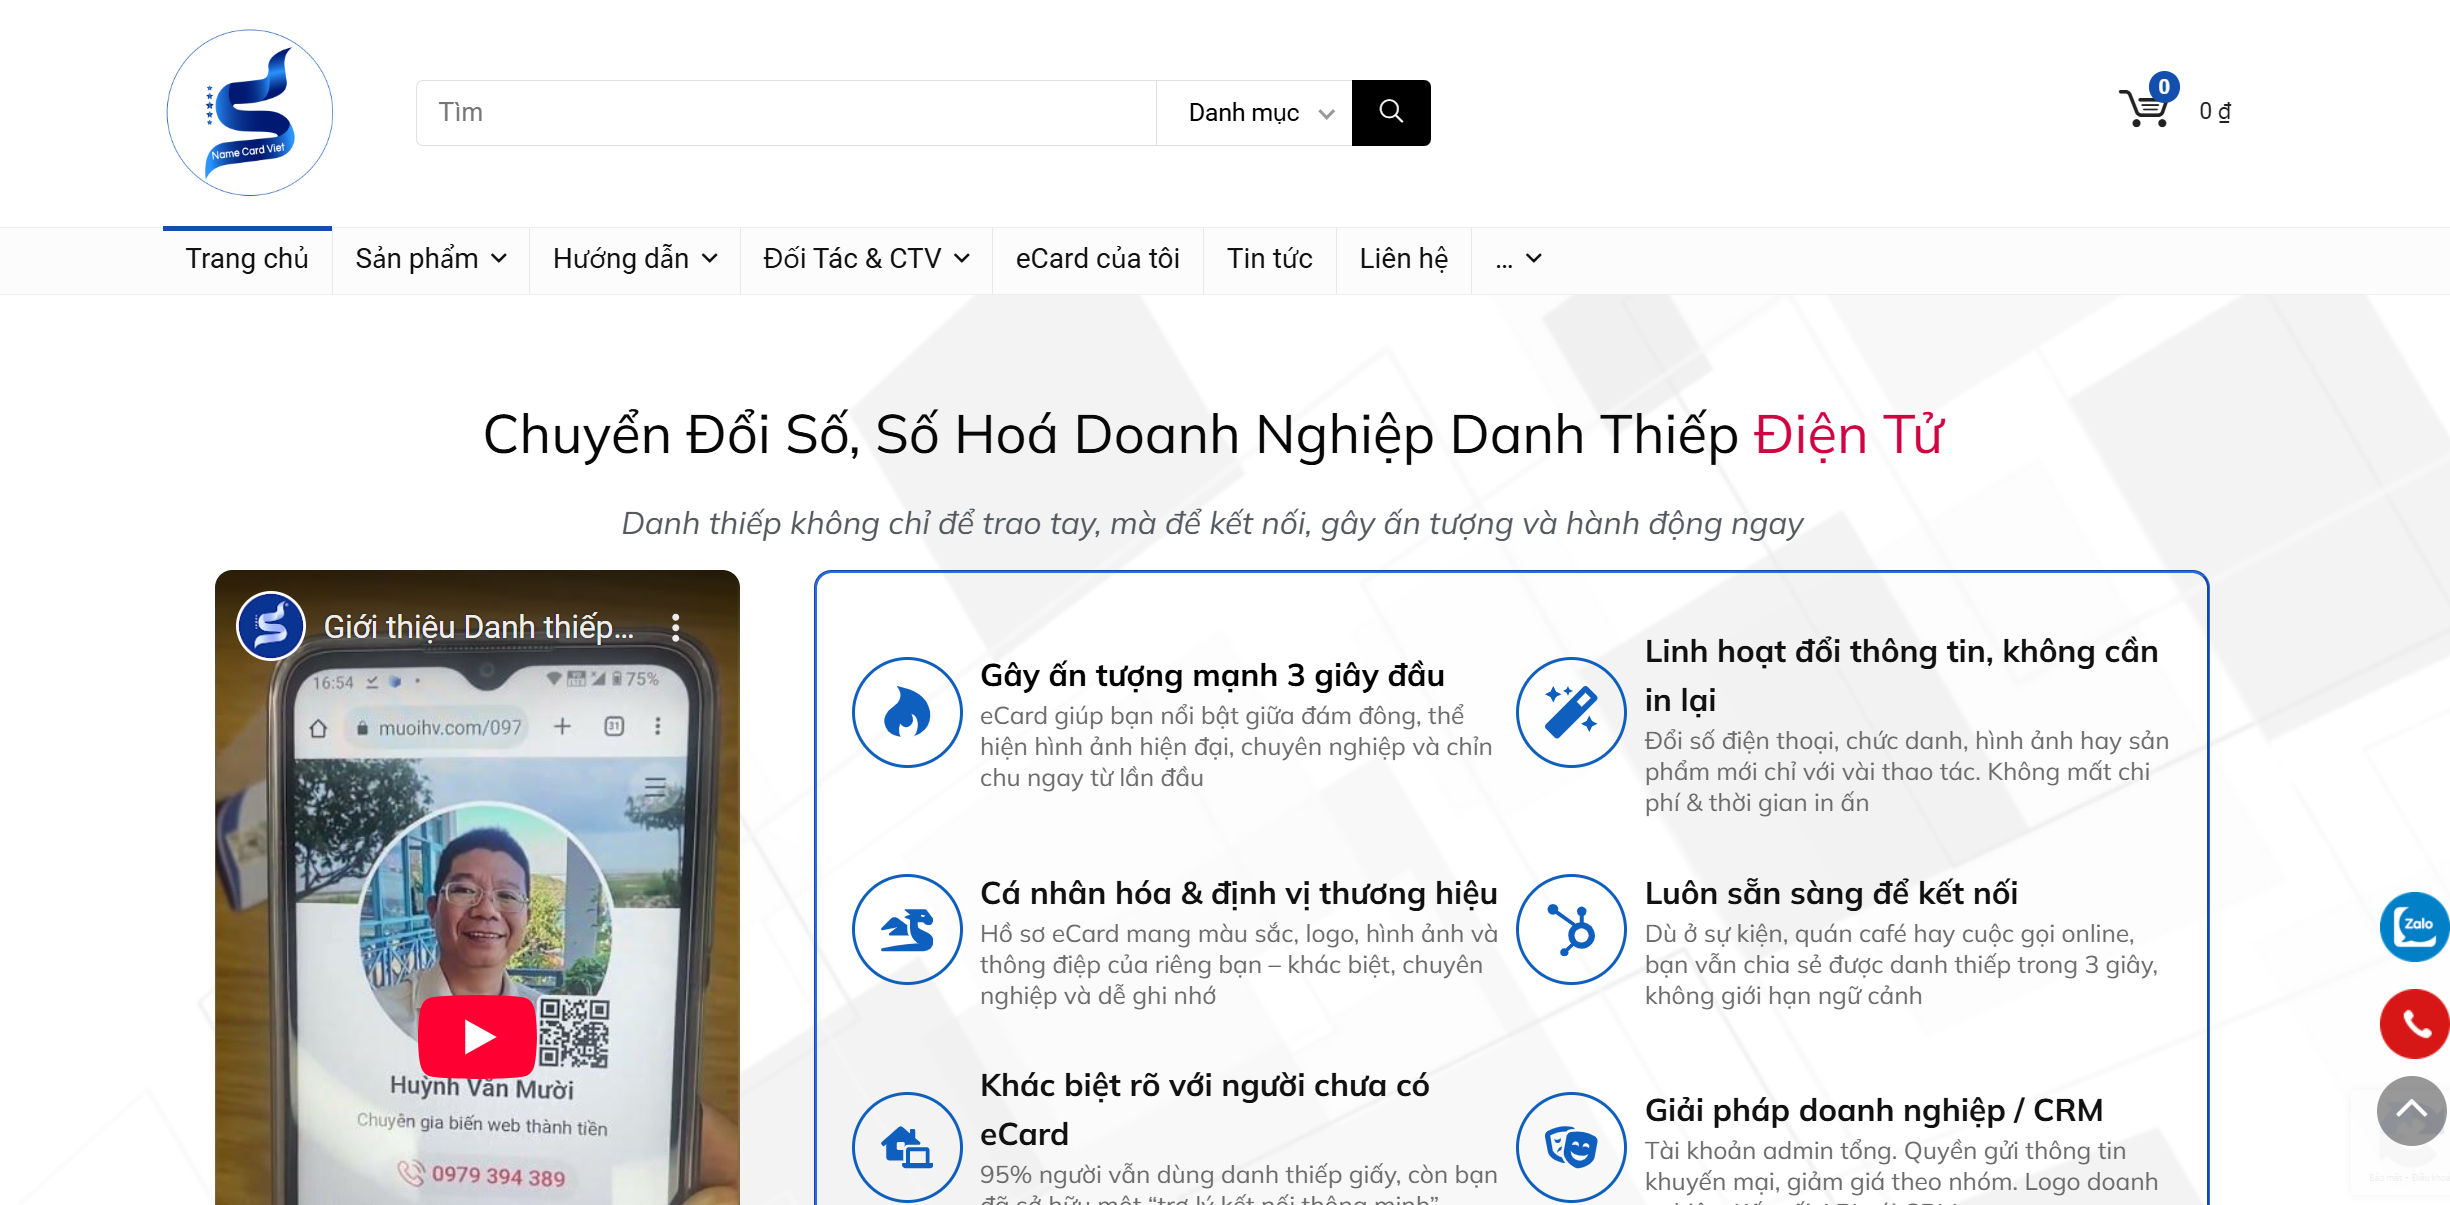Click the cart badge showing 0
The width and height of the screenshot is (2450, 1205).
[2164, 86]
